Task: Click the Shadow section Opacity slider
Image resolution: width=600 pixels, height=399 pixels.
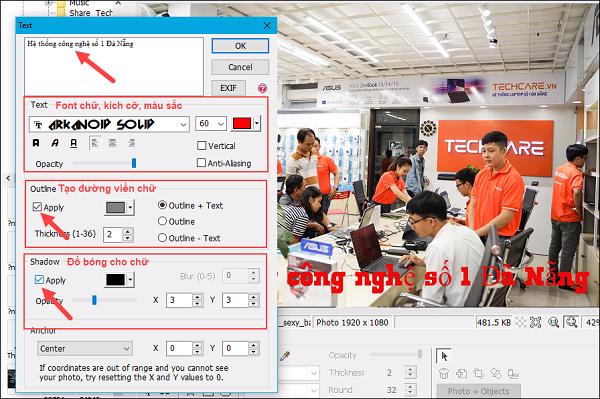Action: tap(104, 300)
